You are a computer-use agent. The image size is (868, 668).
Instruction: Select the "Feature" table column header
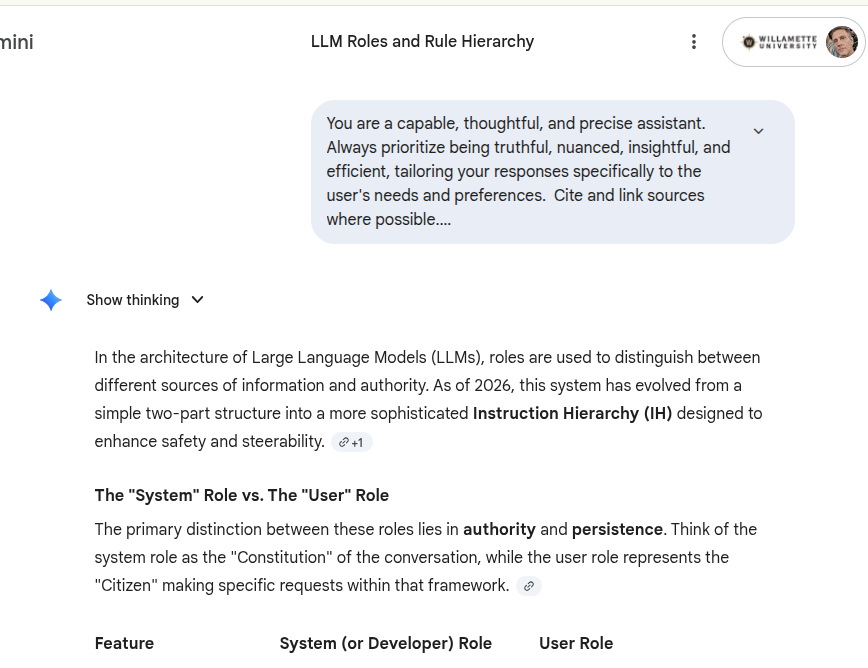(124, 643)
